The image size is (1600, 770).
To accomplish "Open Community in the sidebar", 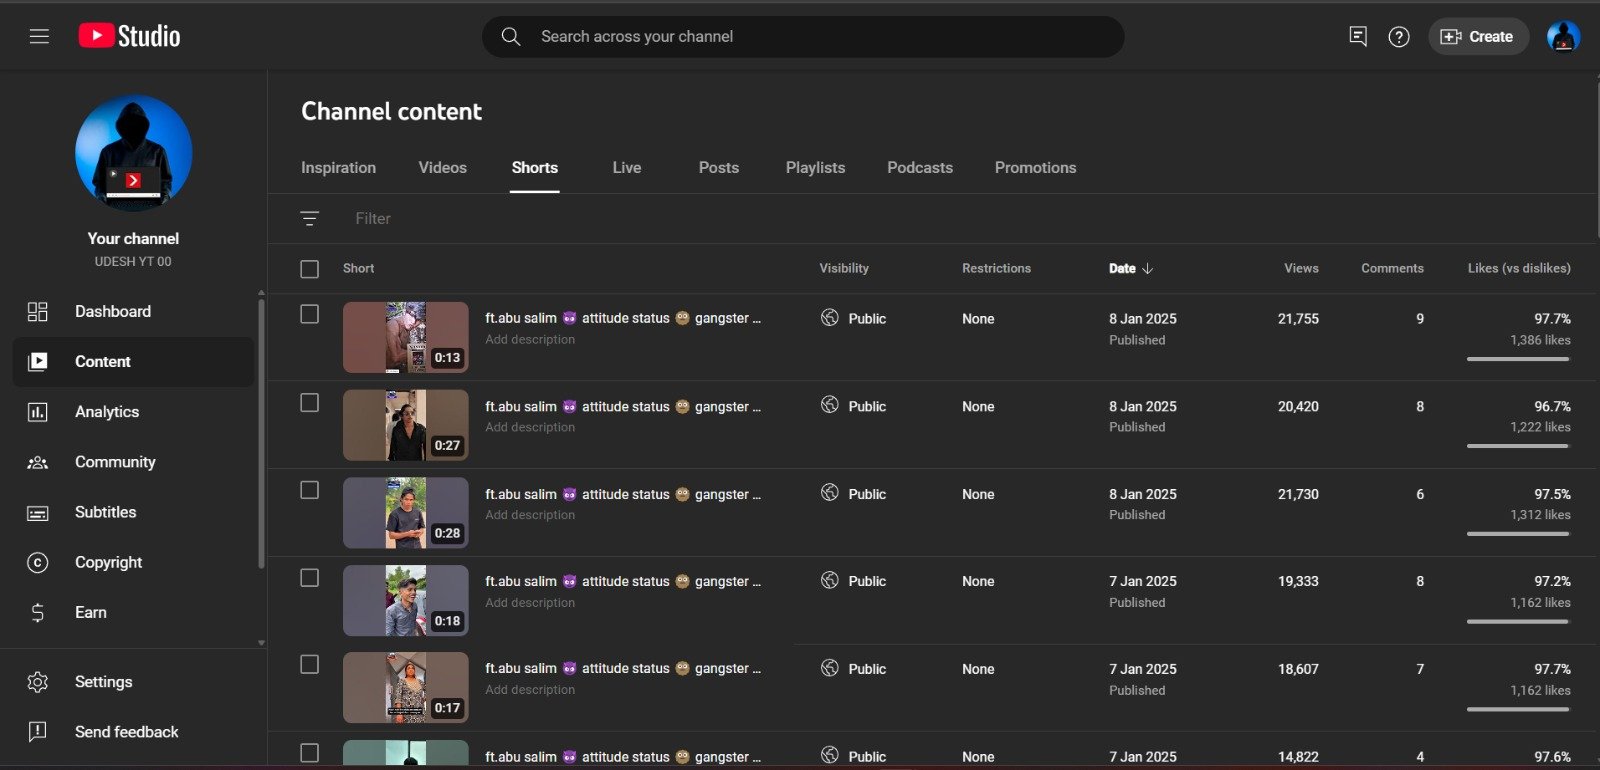I will tap(133, 462).
